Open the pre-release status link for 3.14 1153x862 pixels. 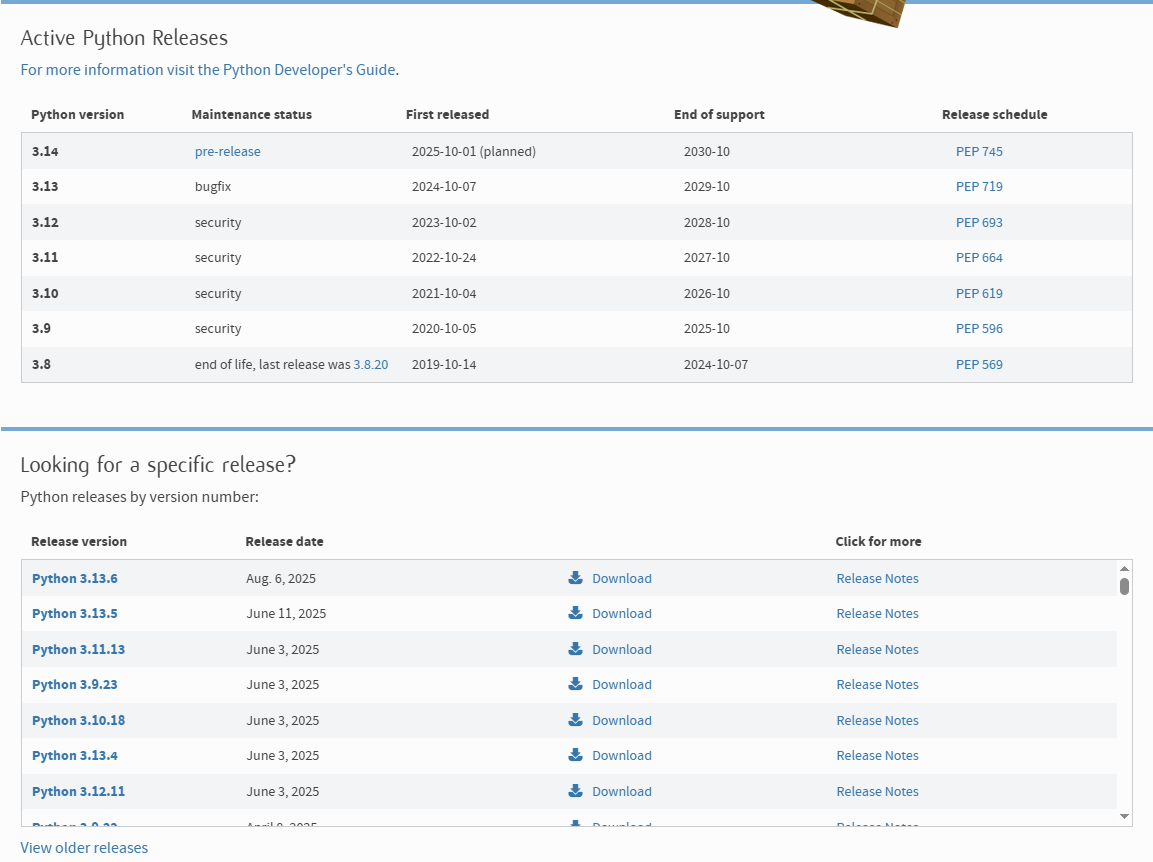coord(227,152)
